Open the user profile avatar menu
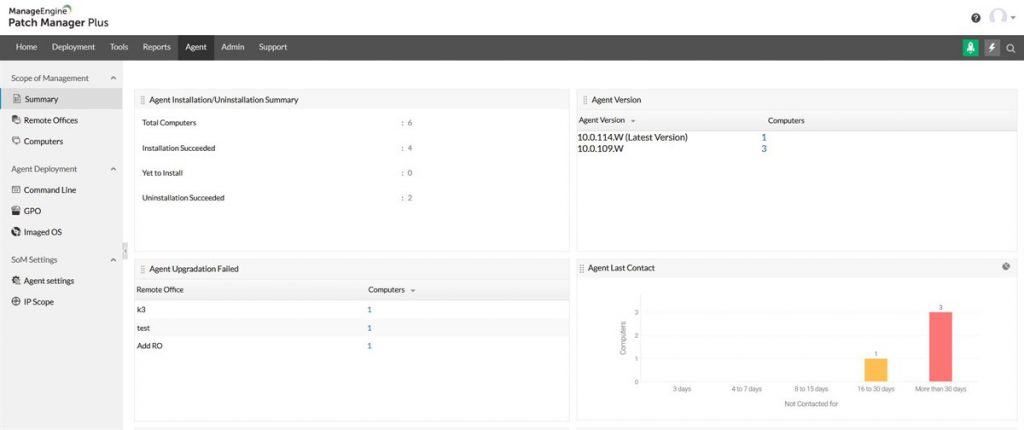The image size is (1024, 430). [997, 17]
